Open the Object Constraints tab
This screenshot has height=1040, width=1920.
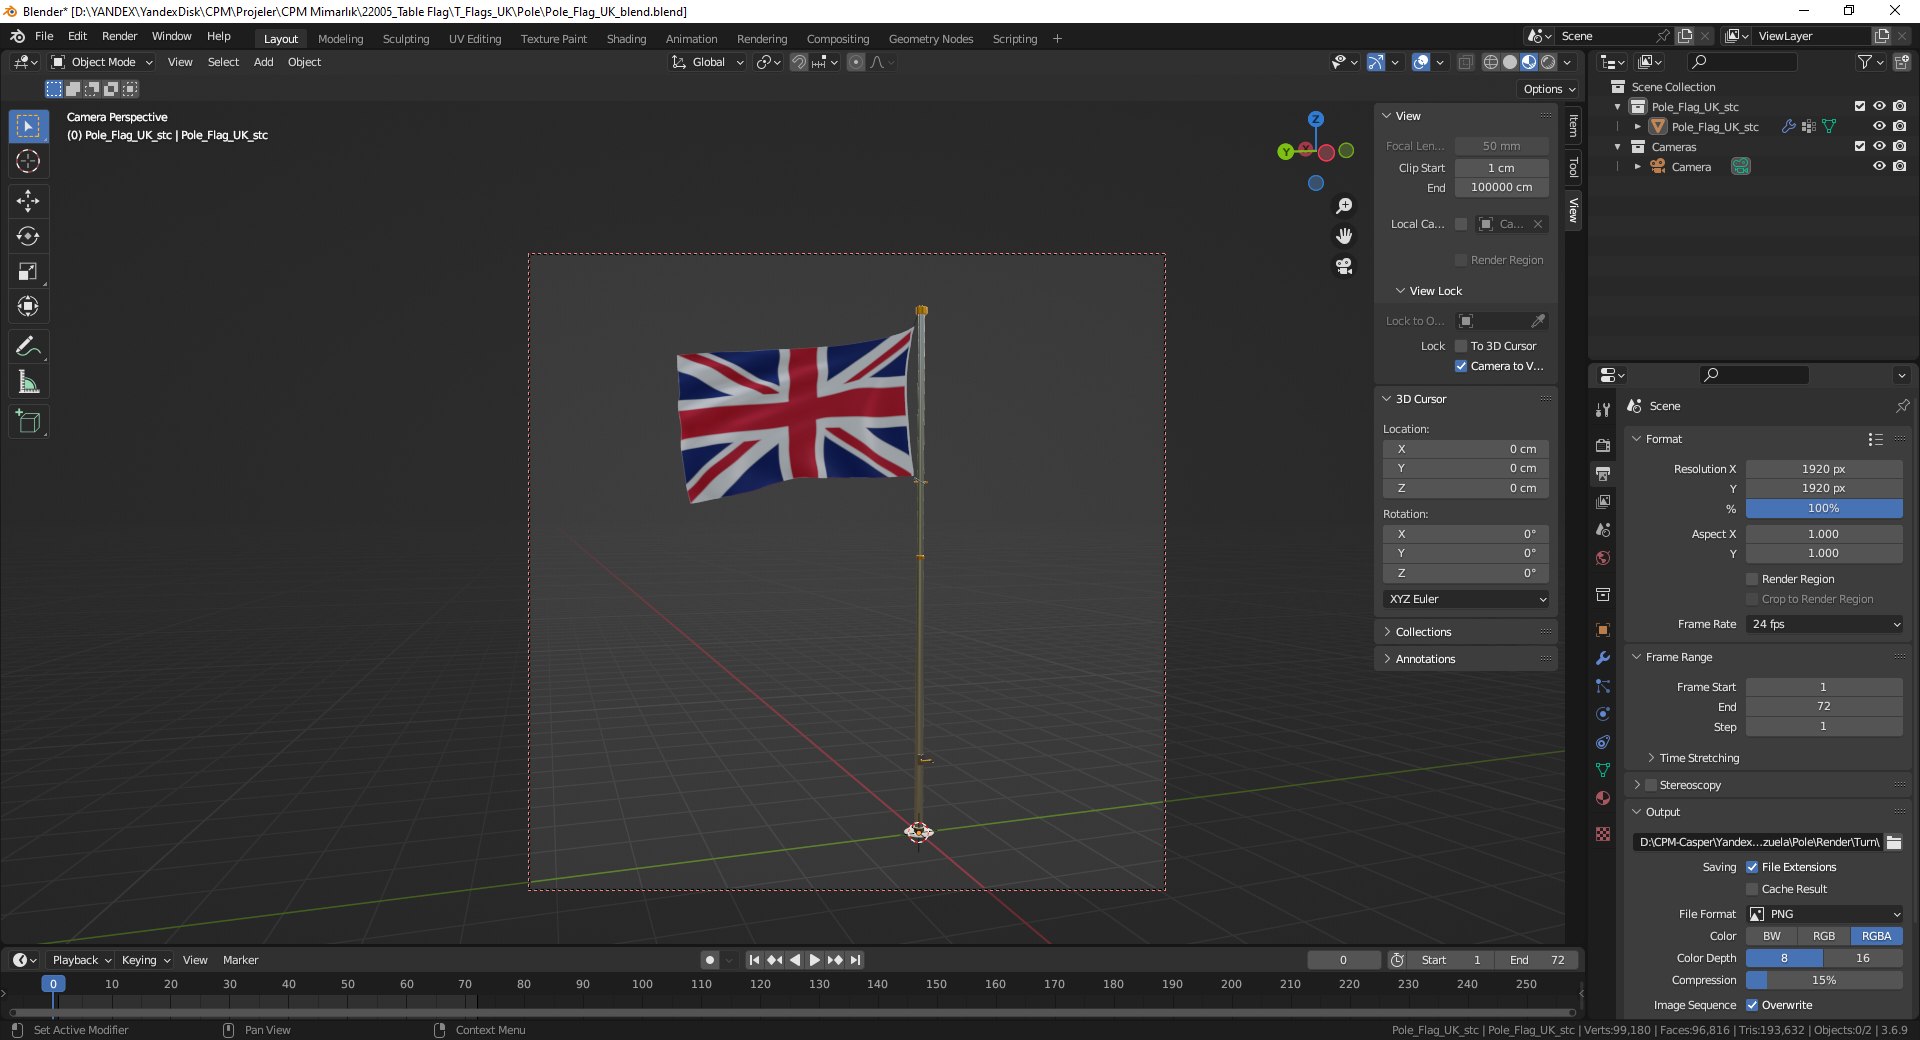(x=1603, y=742)
